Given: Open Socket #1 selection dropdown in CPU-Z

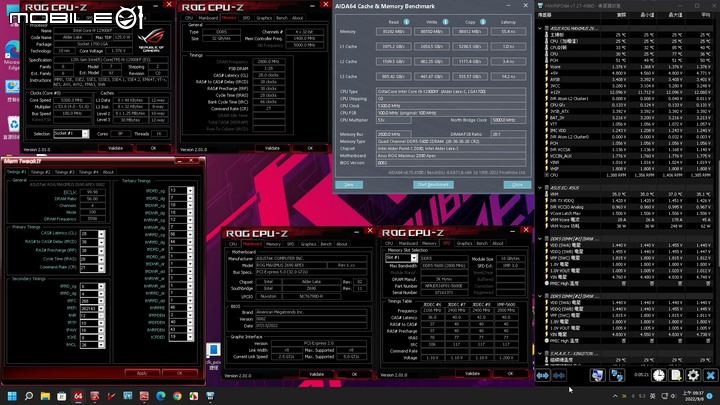Looking at the screenshot, I should point(85,134).
